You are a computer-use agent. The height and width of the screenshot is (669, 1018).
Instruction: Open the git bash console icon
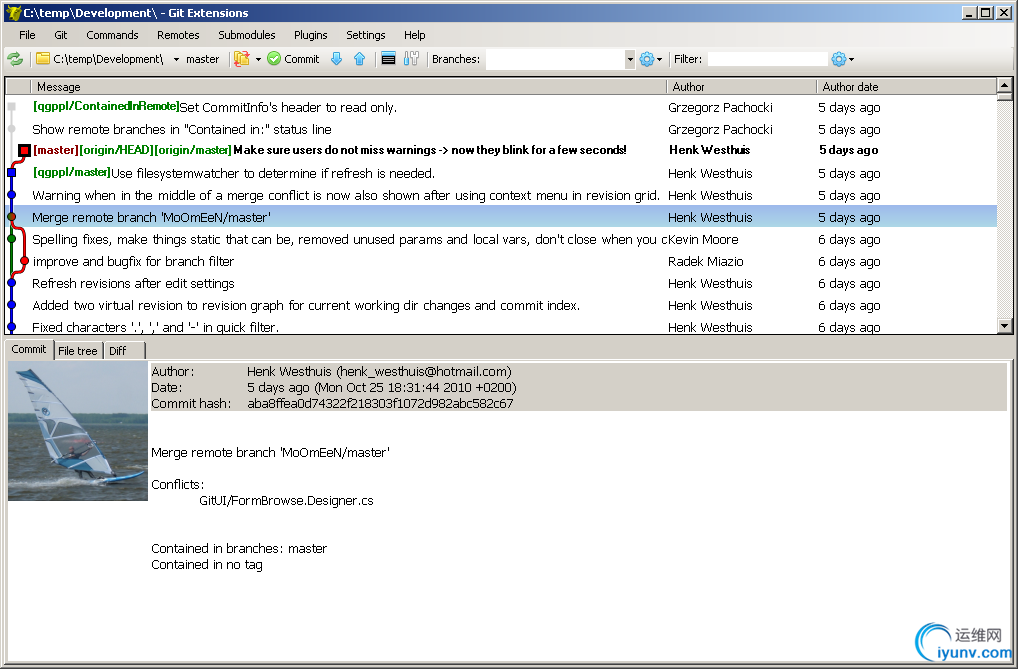[x=389, y=59]
